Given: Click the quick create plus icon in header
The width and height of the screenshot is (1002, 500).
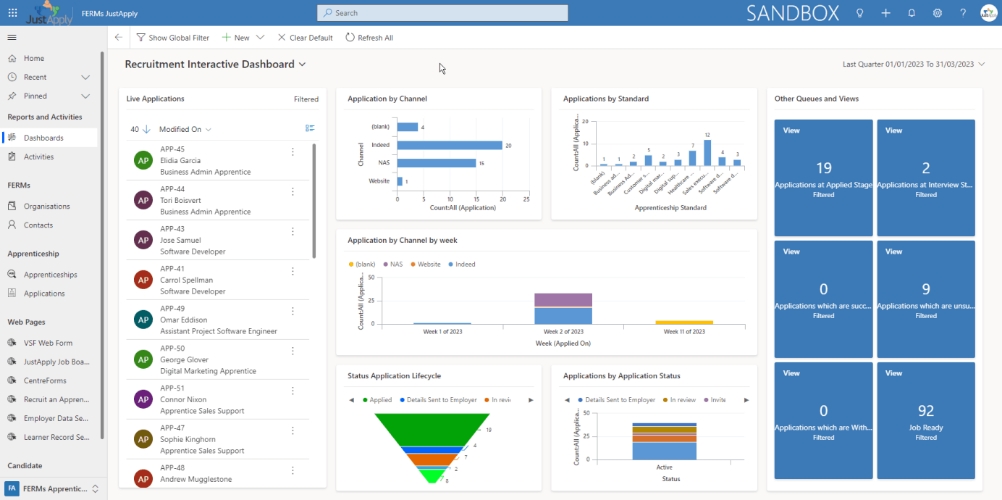Looking at the screenshot, I should pos(886,13).
